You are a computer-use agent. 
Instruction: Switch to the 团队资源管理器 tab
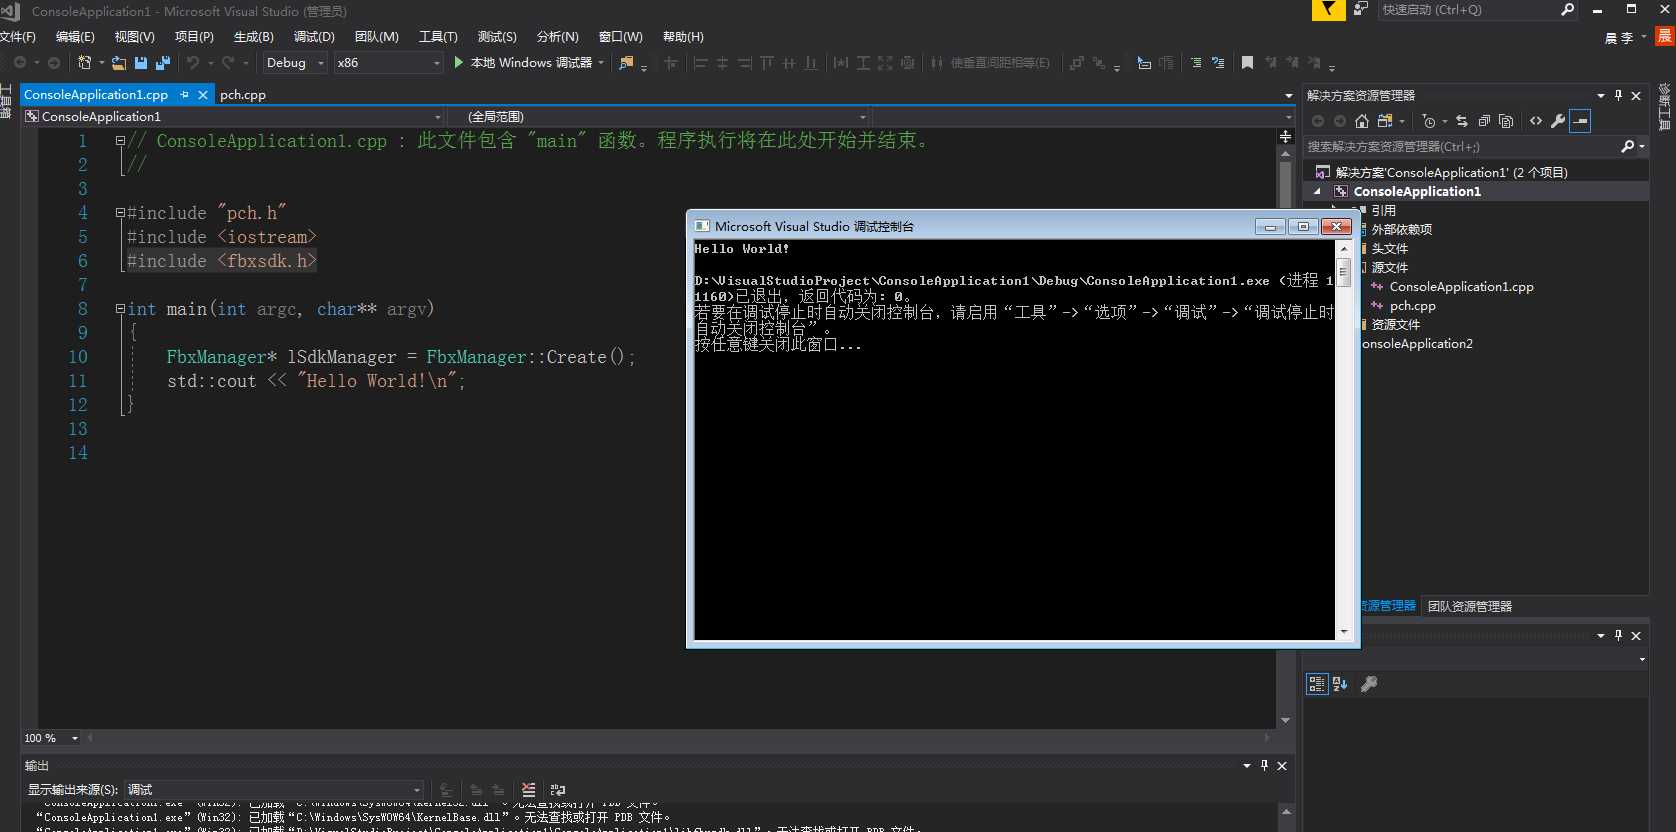pyautogui.click(x=1469, y=606)
